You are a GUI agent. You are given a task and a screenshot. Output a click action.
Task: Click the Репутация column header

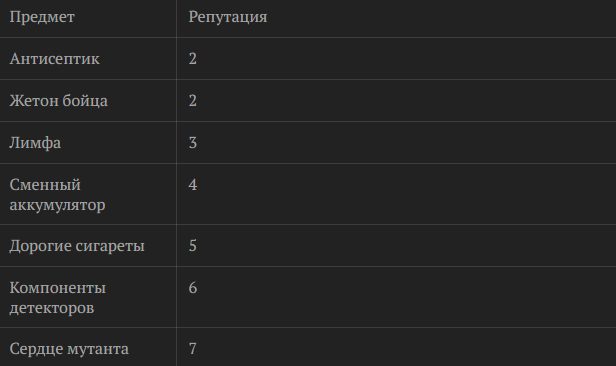pos(228,17)
